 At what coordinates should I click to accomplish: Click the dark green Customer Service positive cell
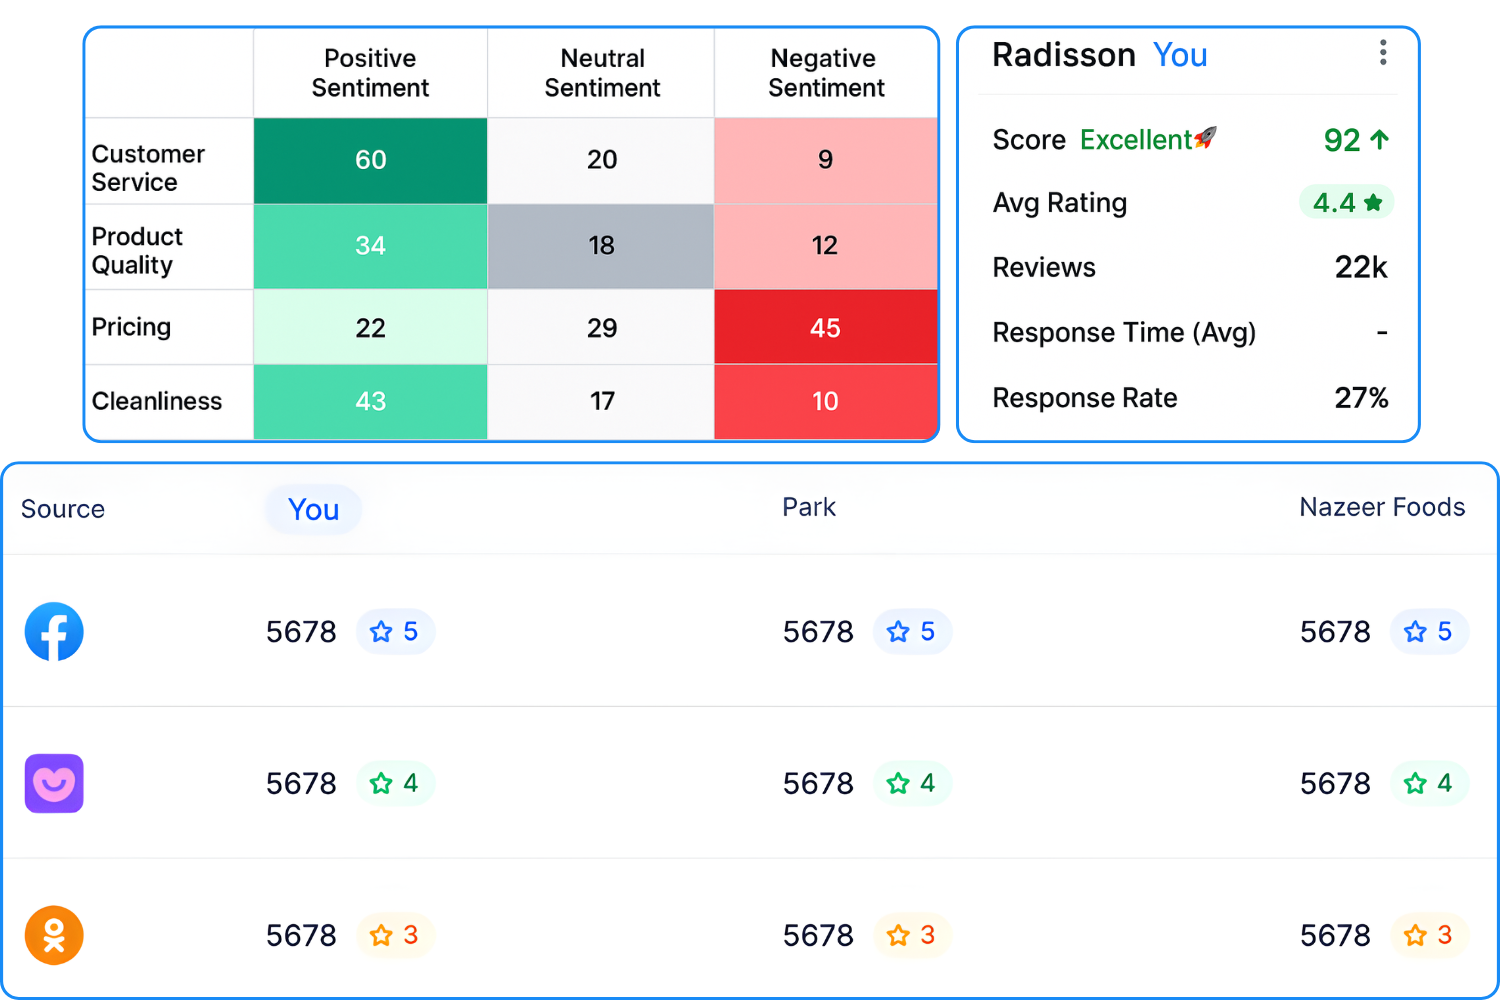pyautogui.click(x=370, y=160)
